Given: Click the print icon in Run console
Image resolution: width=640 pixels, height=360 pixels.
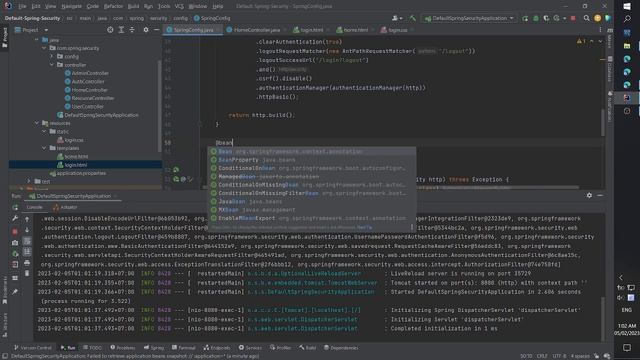Looking at the screenshot, I should (x=27, y=263).
